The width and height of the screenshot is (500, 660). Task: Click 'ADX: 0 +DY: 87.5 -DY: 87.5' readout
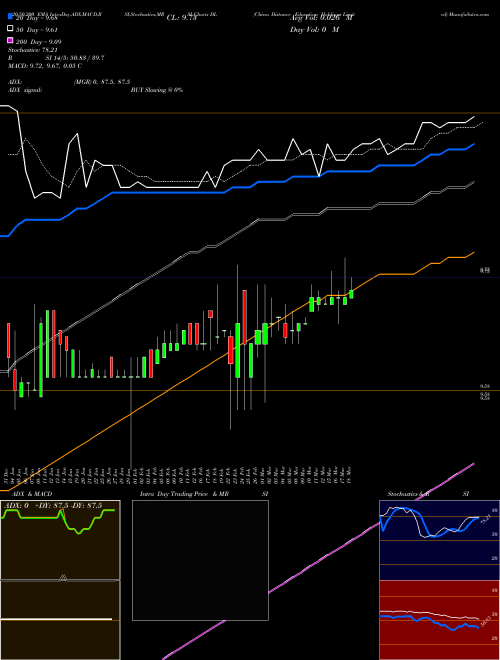pos(53,506)
